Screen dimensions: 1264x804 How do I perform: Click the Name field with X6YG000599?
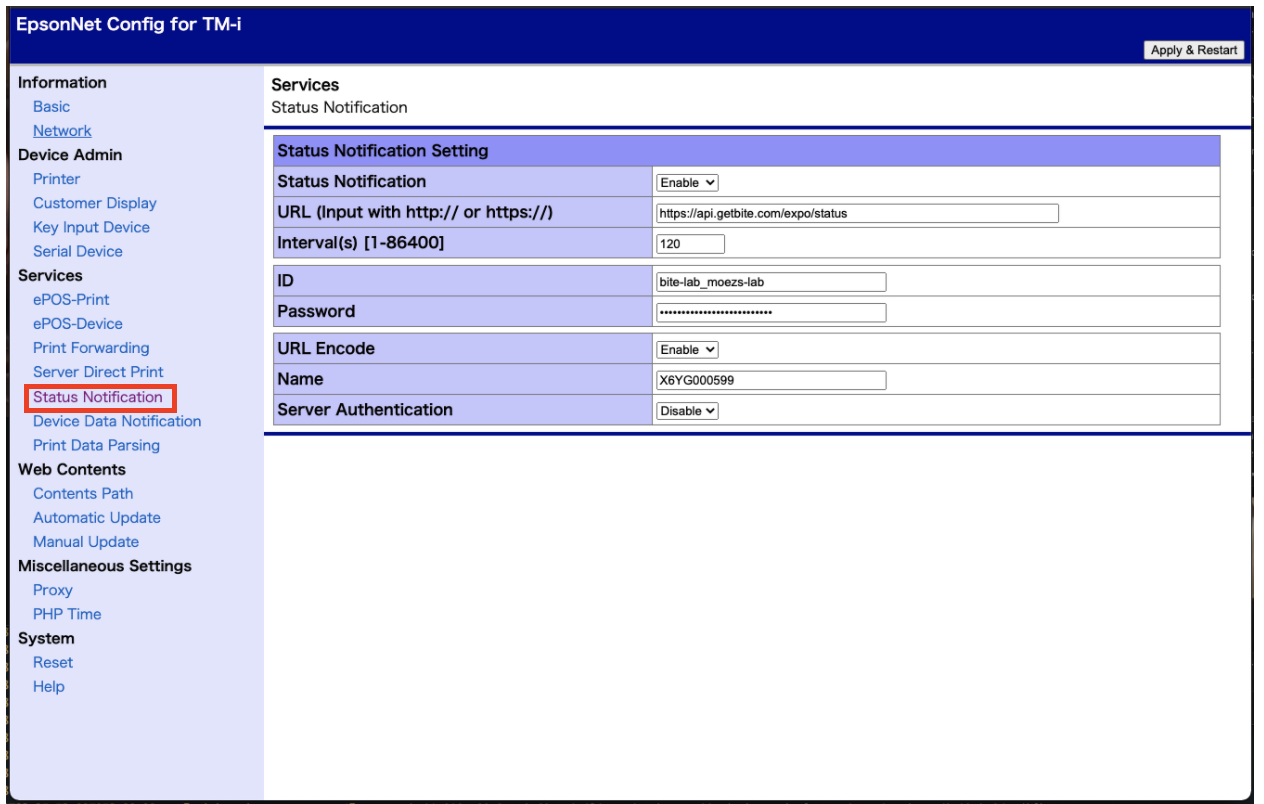pyautogui.click(x=771, y=380)
